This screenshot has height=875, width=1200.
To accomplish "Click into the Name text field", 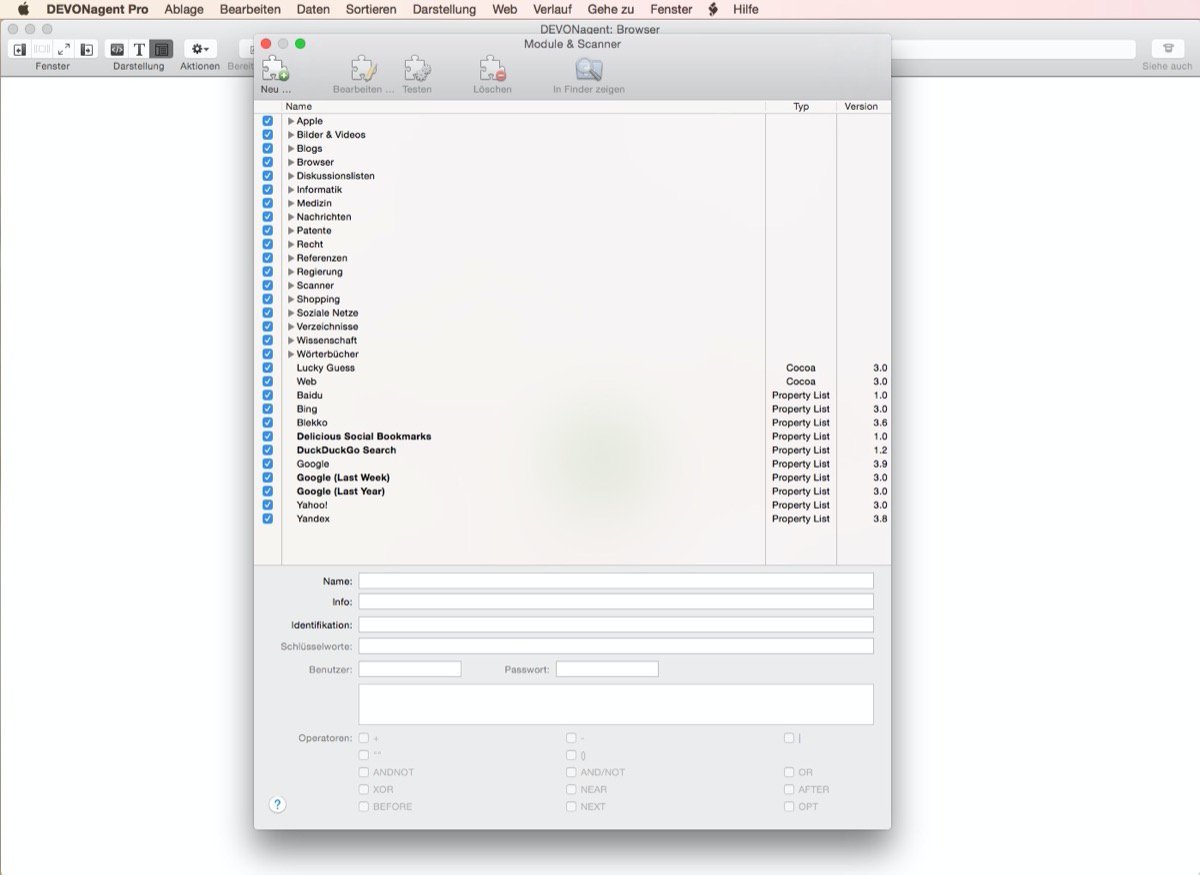I will 616,581.
